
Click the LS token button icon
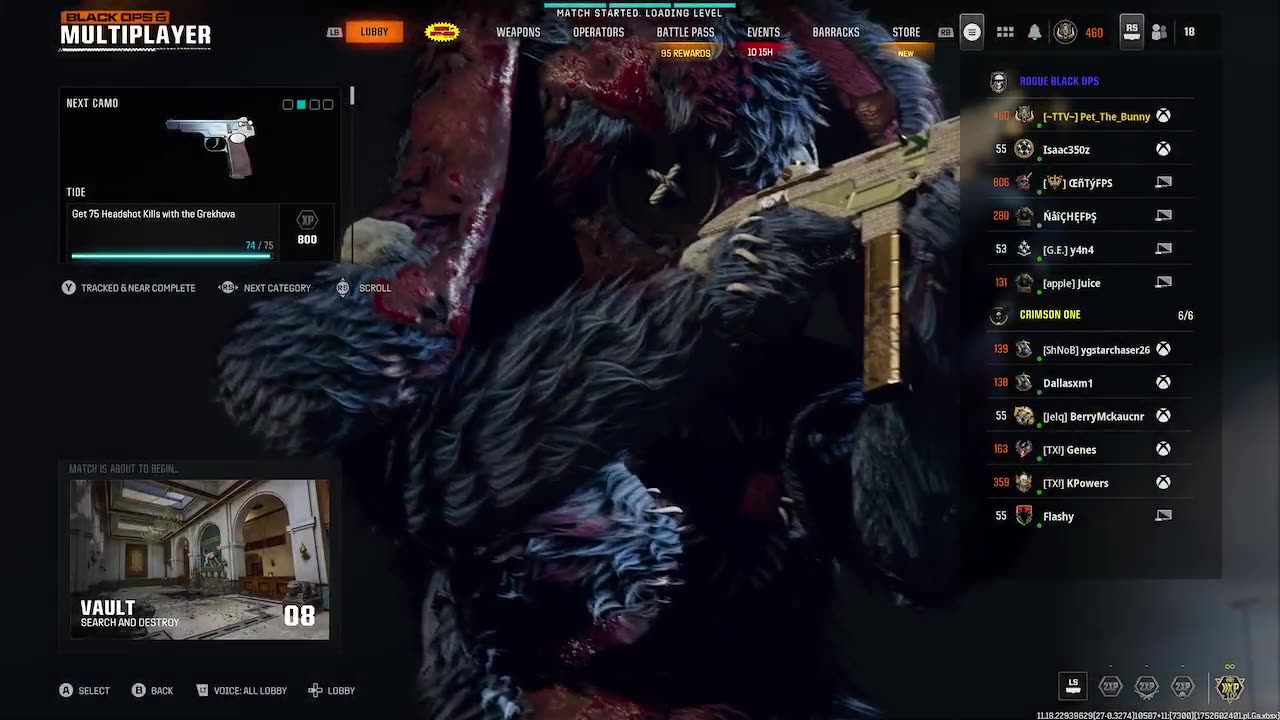click(x=1073, y=686)
